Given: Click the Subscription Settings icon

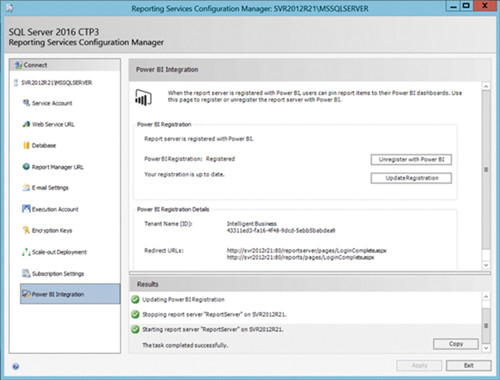Looking at the screenshot, I should click(26, 273).
